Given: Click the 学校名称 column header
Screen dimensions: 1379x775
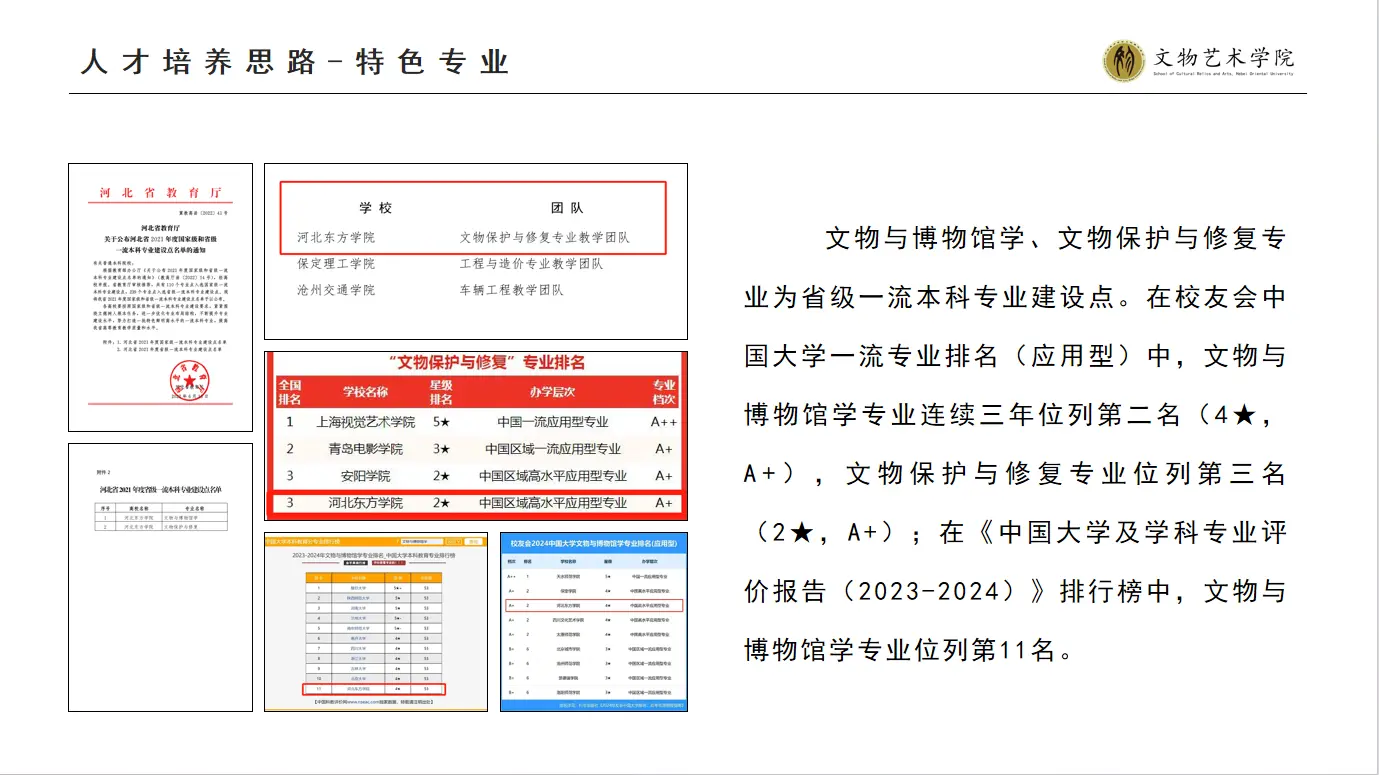Looking at the screenshot, I should click(x=364, y=392).
